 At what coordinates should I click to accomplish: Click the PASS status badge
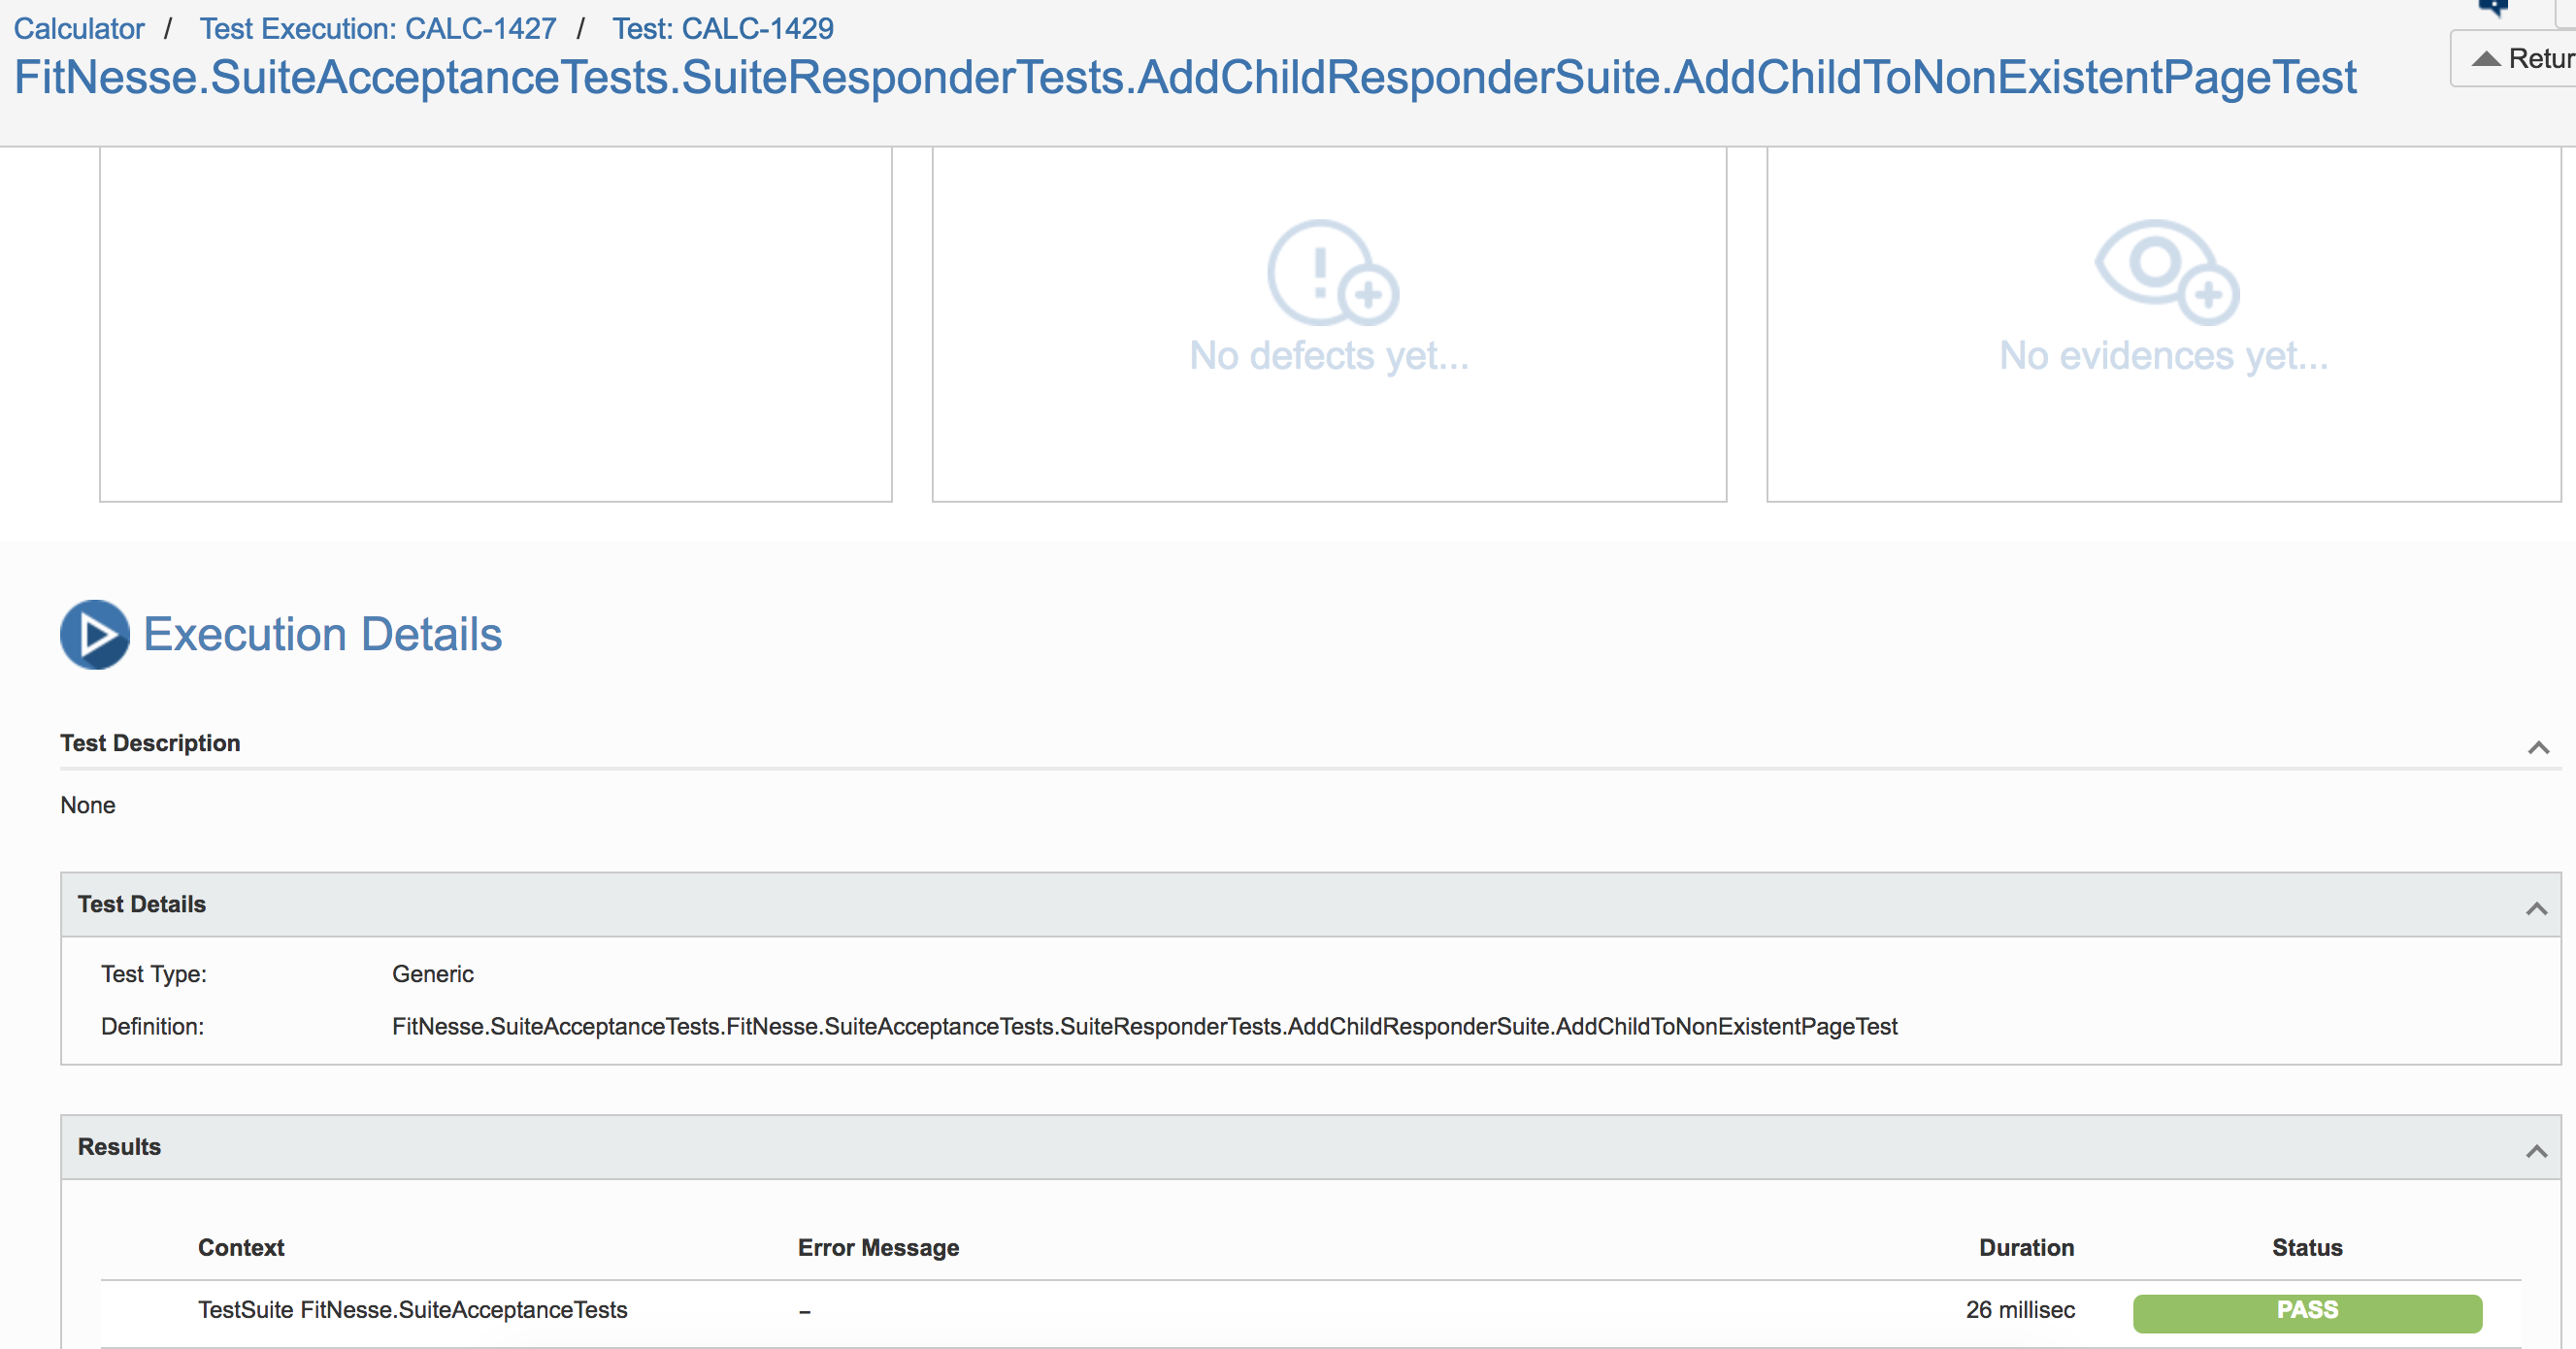click(x=2307, y=1312)
